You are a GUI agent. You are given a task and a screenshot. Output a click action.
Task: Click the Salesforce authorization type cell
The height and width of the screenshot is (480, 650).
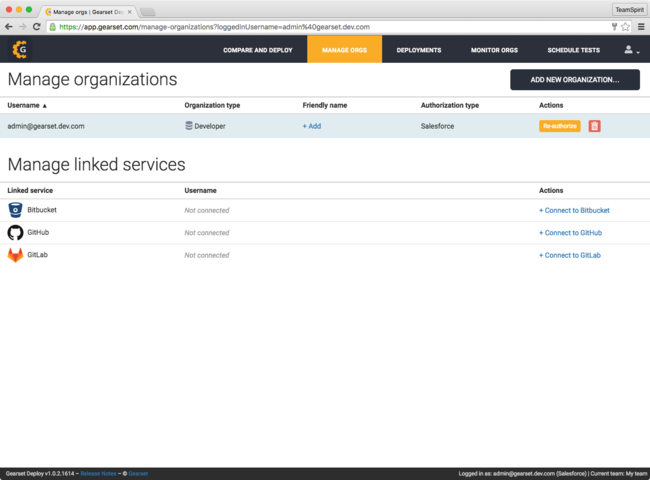pyautogui.click(x=437, y=126)
